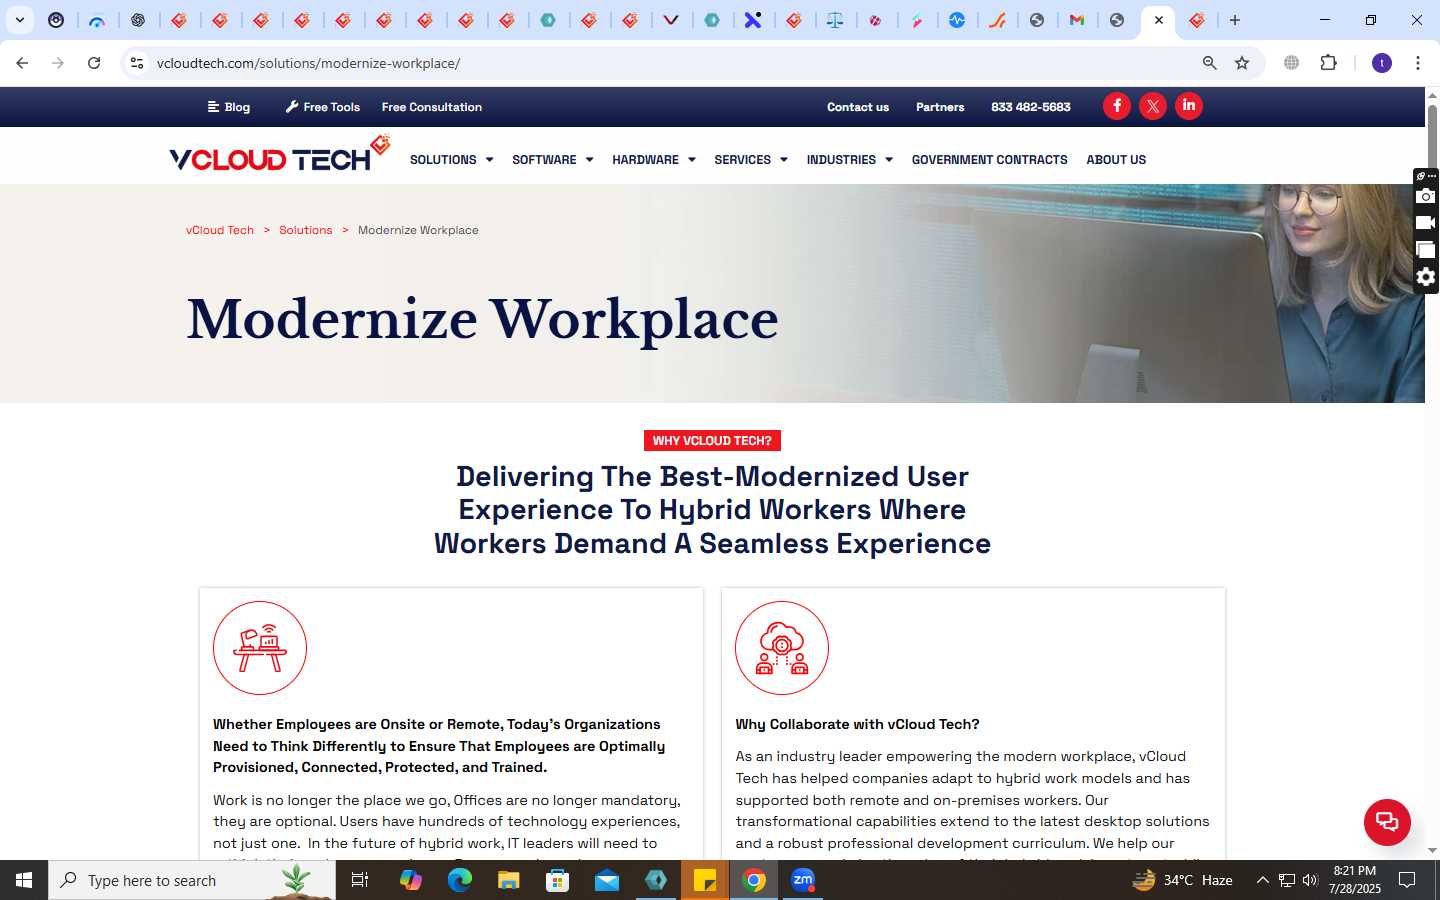Expand the SOFTWARE menu
Image resolution: width=1440 pixels, height=900 pixels.
tap(552, 160)
